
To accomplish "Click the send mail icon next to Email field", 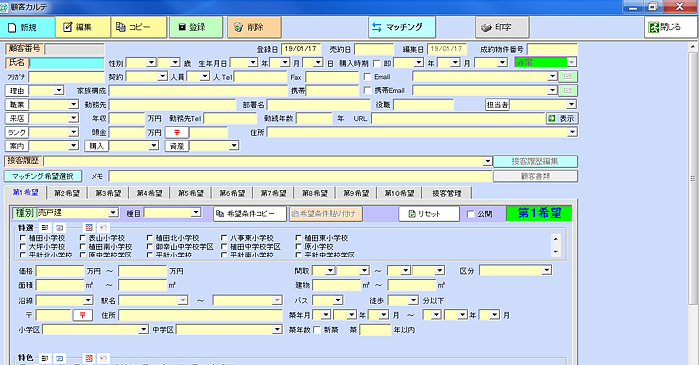I will pos(568,76).
